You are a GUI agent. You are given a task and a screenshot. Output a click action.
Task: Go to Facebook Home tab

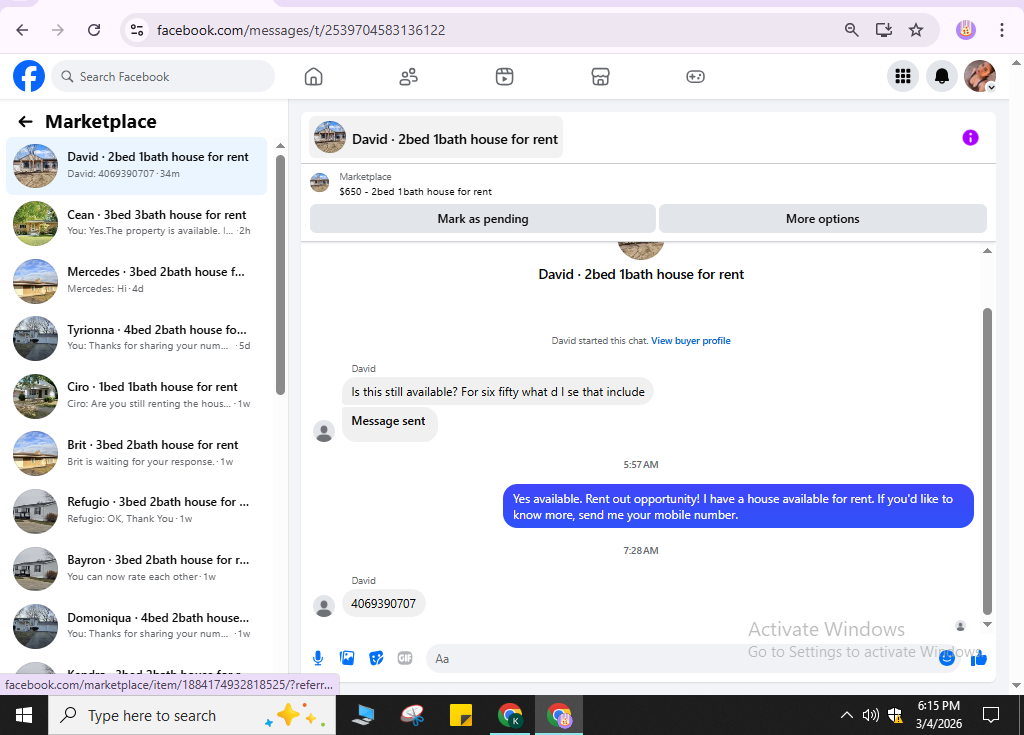[313, 76]
